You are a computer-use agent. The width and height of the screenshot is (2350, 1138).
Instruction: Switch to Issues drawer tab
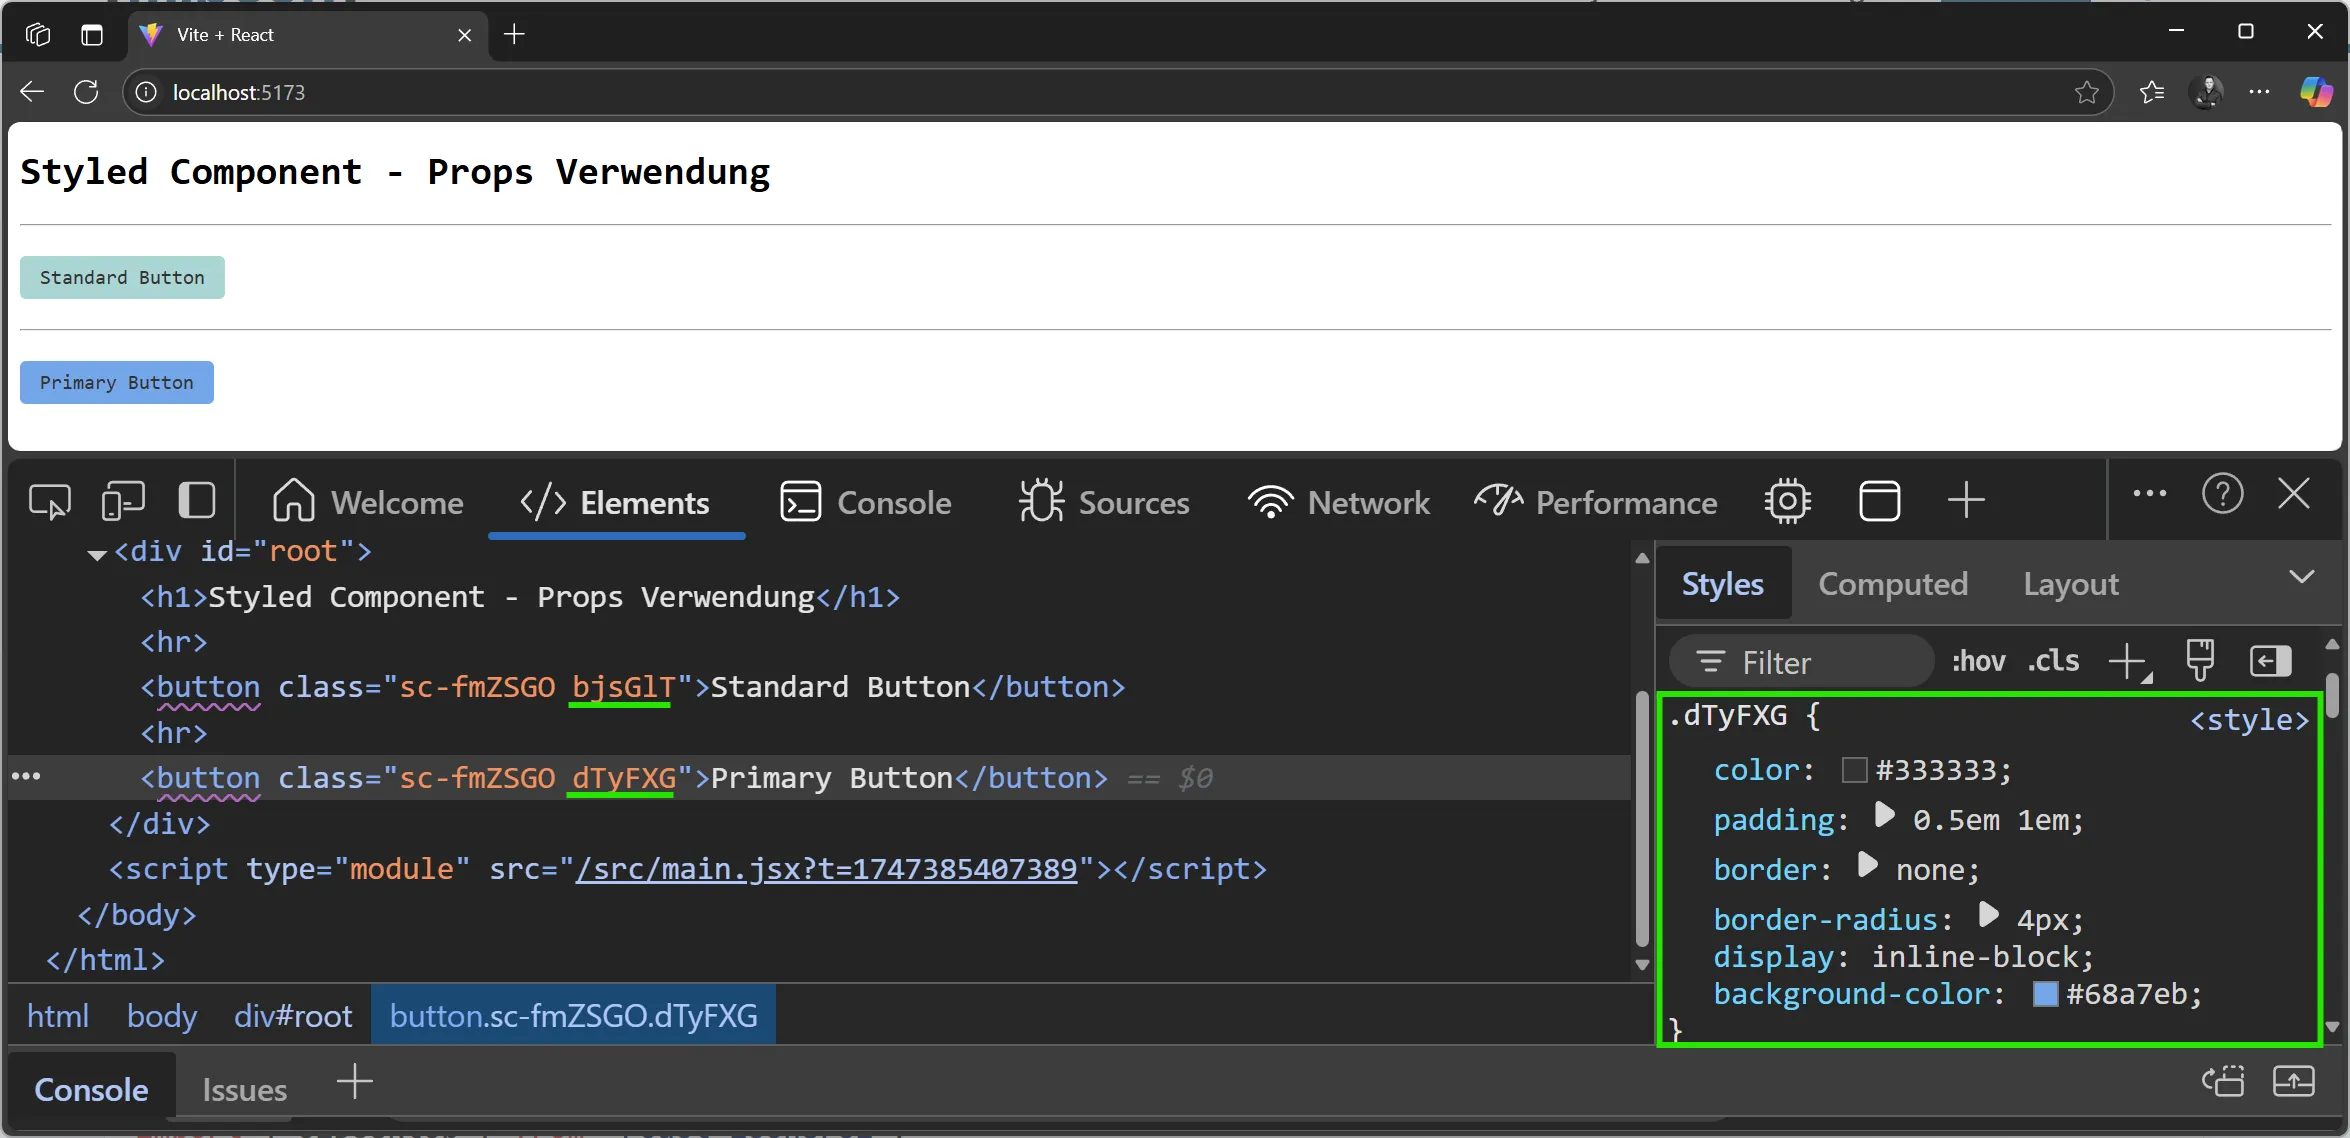pos(244,1089)
